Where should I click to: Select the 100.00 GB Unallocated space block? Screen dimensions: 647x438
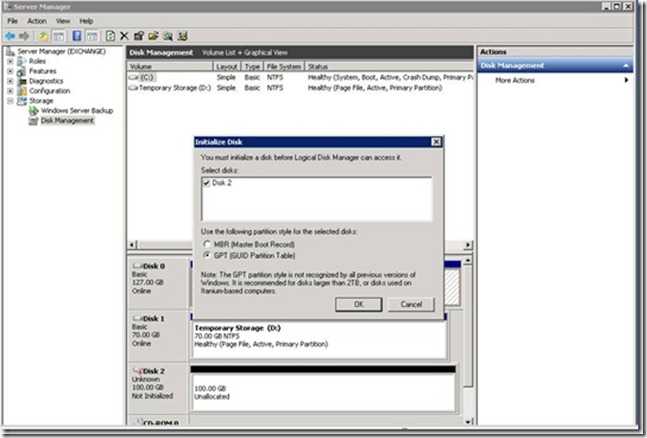click(323, 392)
